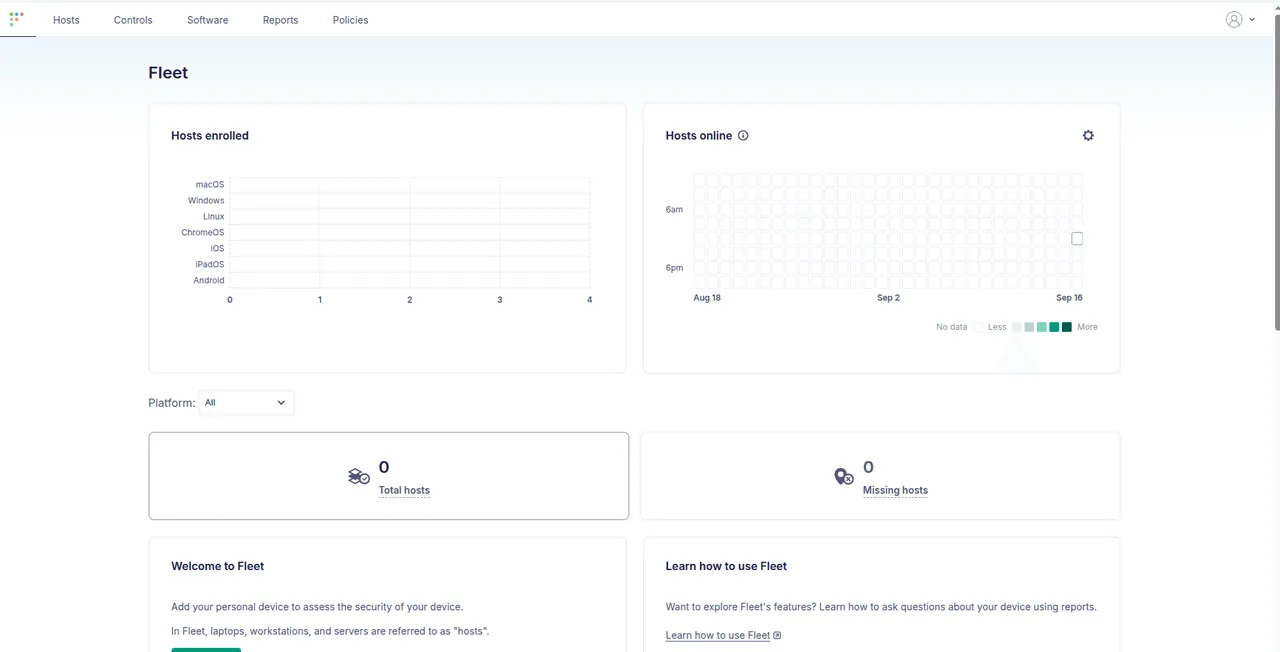Open Hosts online settings gear
This screenshot has height=652, width=1280.
click(x=1088, y=135)
